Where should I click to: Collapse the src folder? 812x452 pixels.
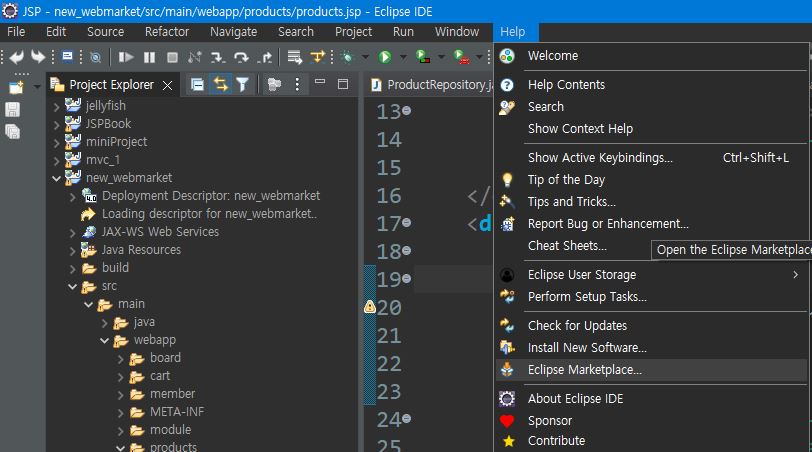point(72,286)
